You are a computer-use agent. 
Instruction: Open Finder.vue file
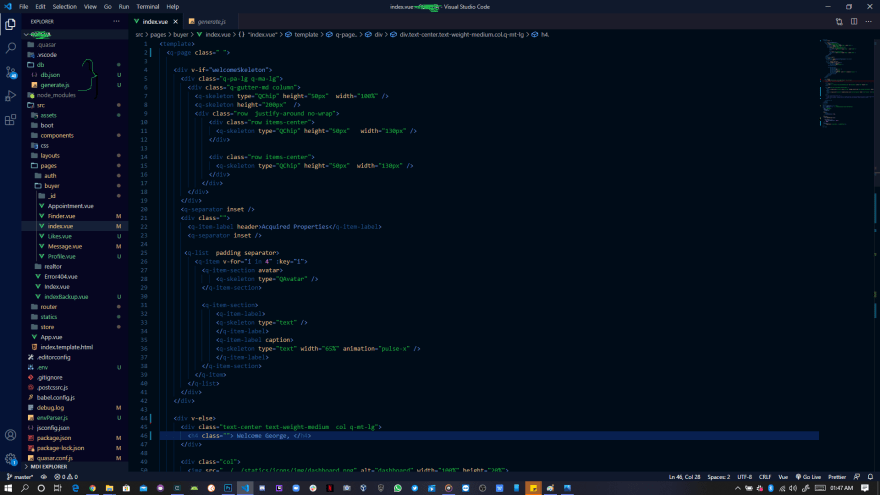point(75,216)
